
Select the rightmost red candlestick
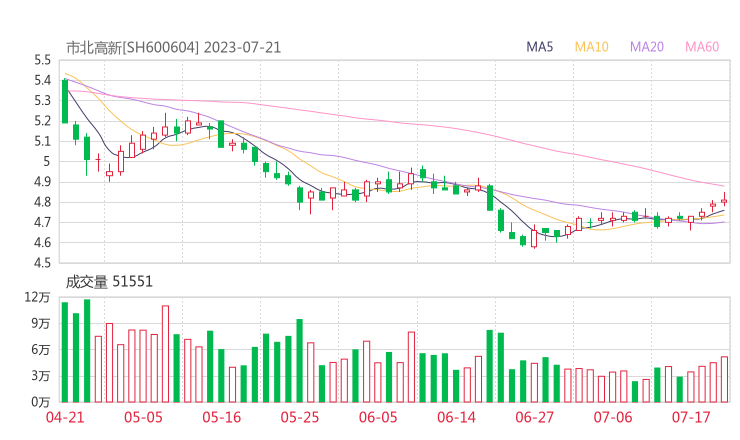coord(724,200)
